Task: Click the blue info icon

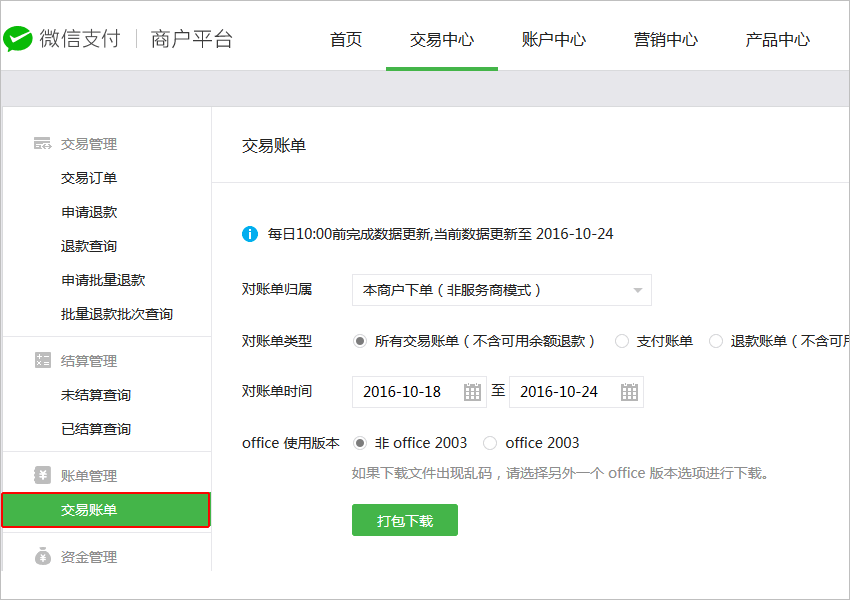Action: click(x=250, y=234)
